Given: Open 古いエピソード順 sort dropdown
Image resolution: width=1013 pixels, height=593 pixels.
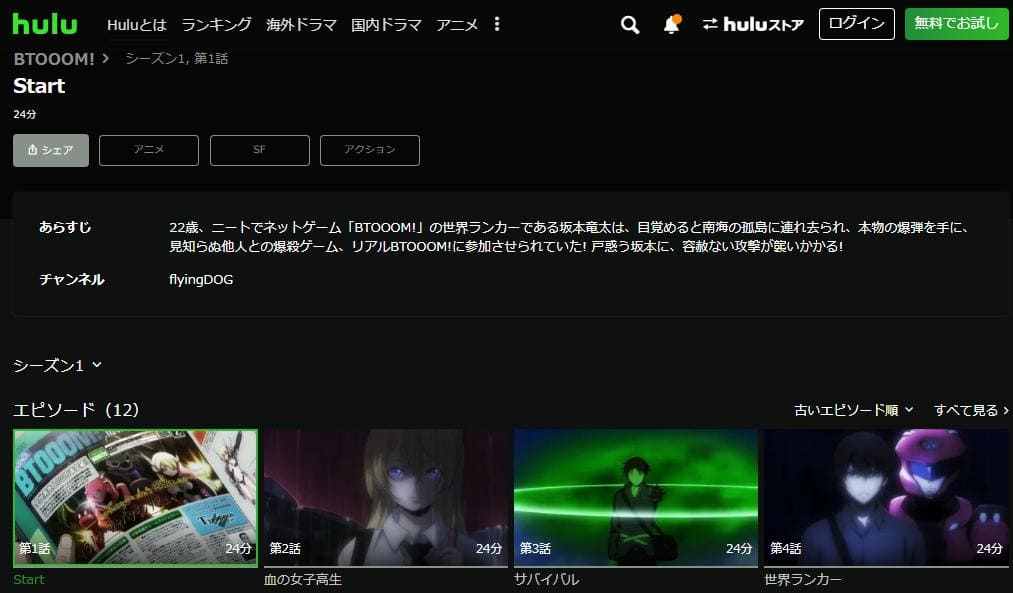Looking at the screenshot, I should (853, 410).
